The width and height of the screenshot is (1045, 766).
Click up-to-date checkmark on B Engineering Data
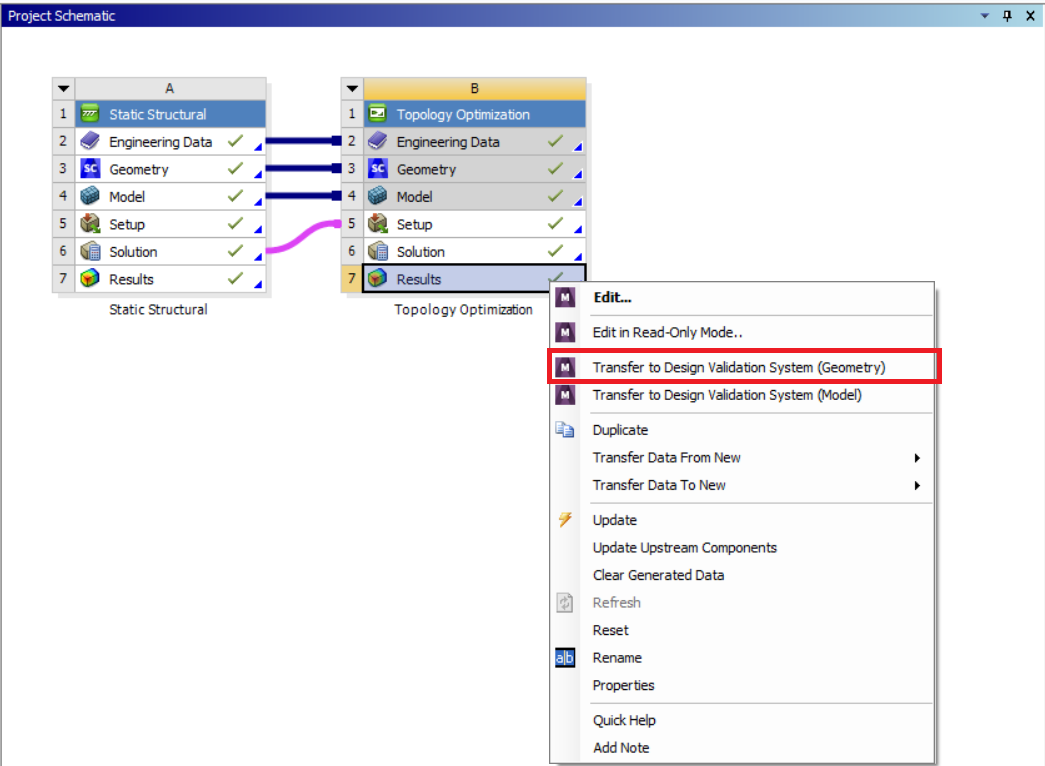click(555, 141)
